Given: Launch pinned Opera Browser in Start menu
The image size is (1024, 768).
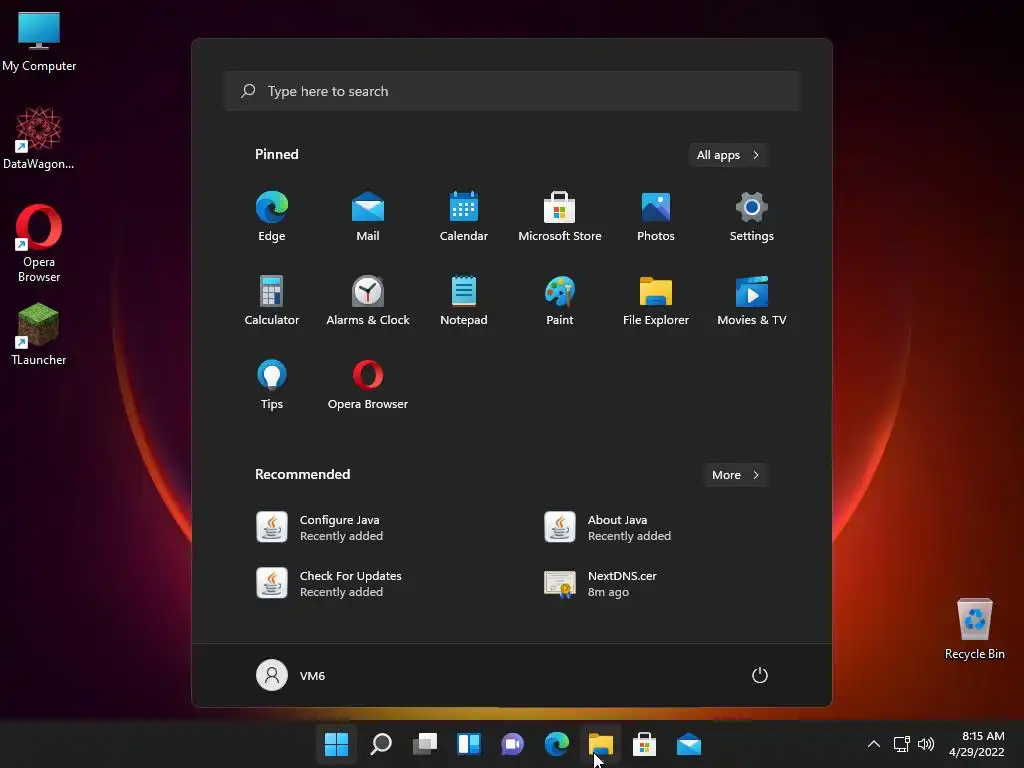Looking at the screenshot, I should click(368, 385).
